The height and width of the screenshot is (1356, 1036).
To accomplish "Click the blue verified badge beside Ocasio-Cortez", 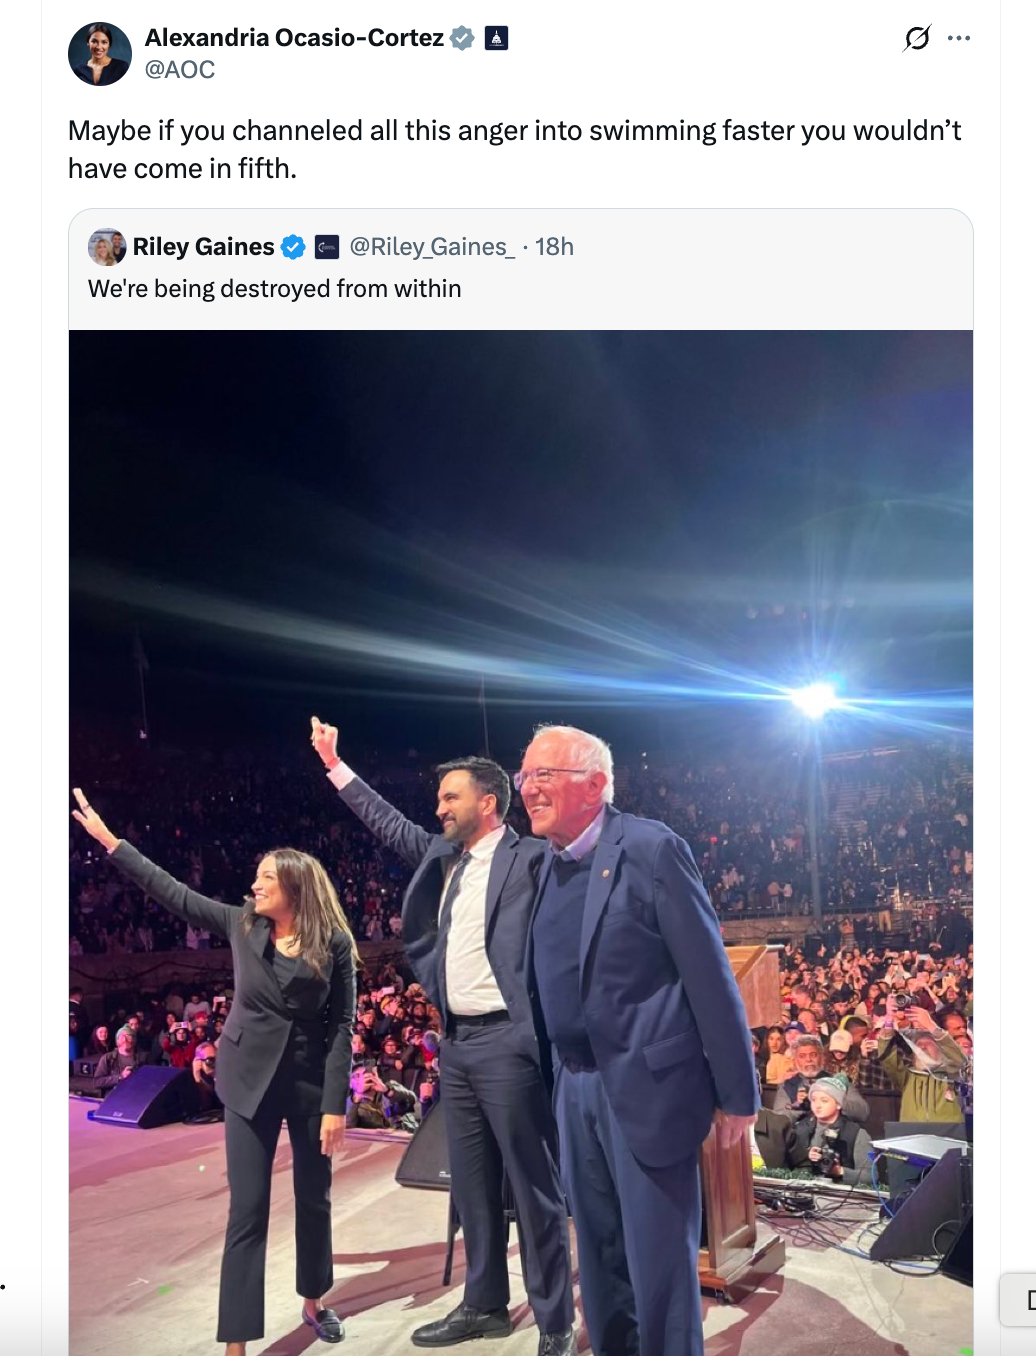I will [462, 38].
